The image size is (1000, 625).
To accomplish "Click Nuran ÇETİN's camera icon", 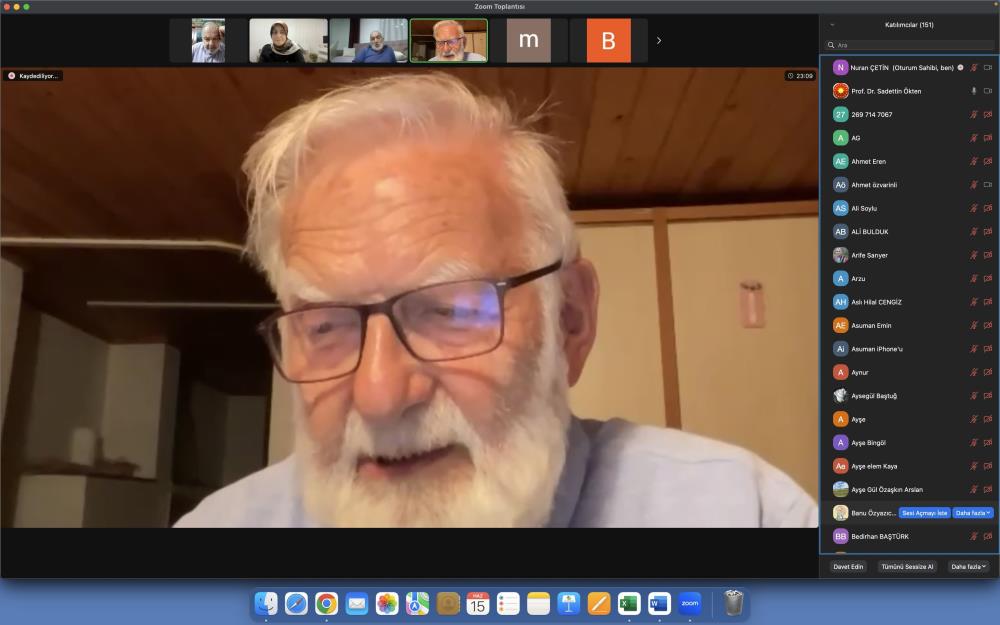I will coord(988,67).
